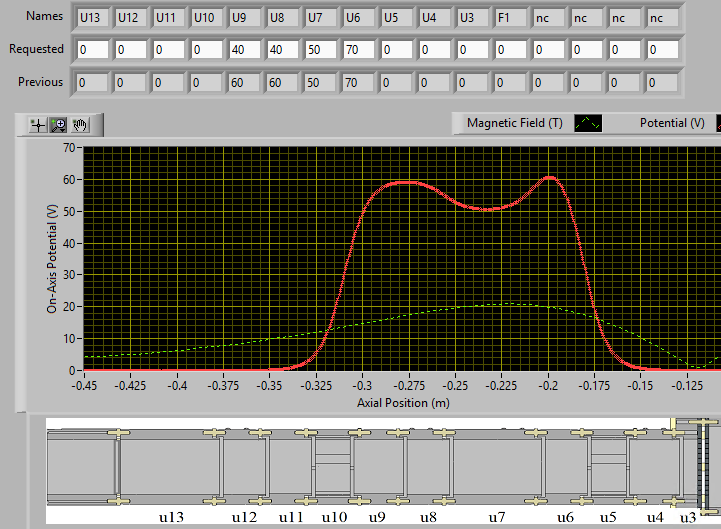Activate the zoom magnifier tool
Screen dimensions: 721x529
pos(59,125)
